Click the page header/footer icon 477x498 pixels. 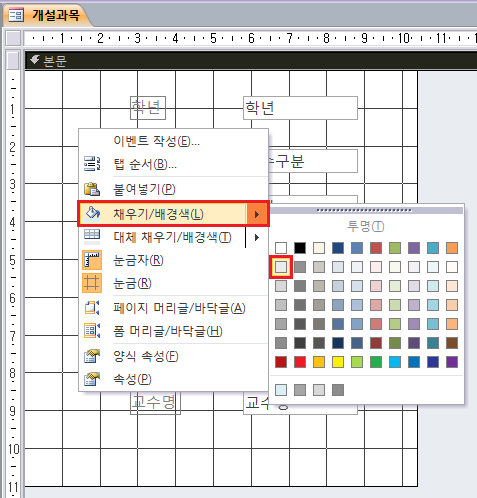[x=92, y=308]
